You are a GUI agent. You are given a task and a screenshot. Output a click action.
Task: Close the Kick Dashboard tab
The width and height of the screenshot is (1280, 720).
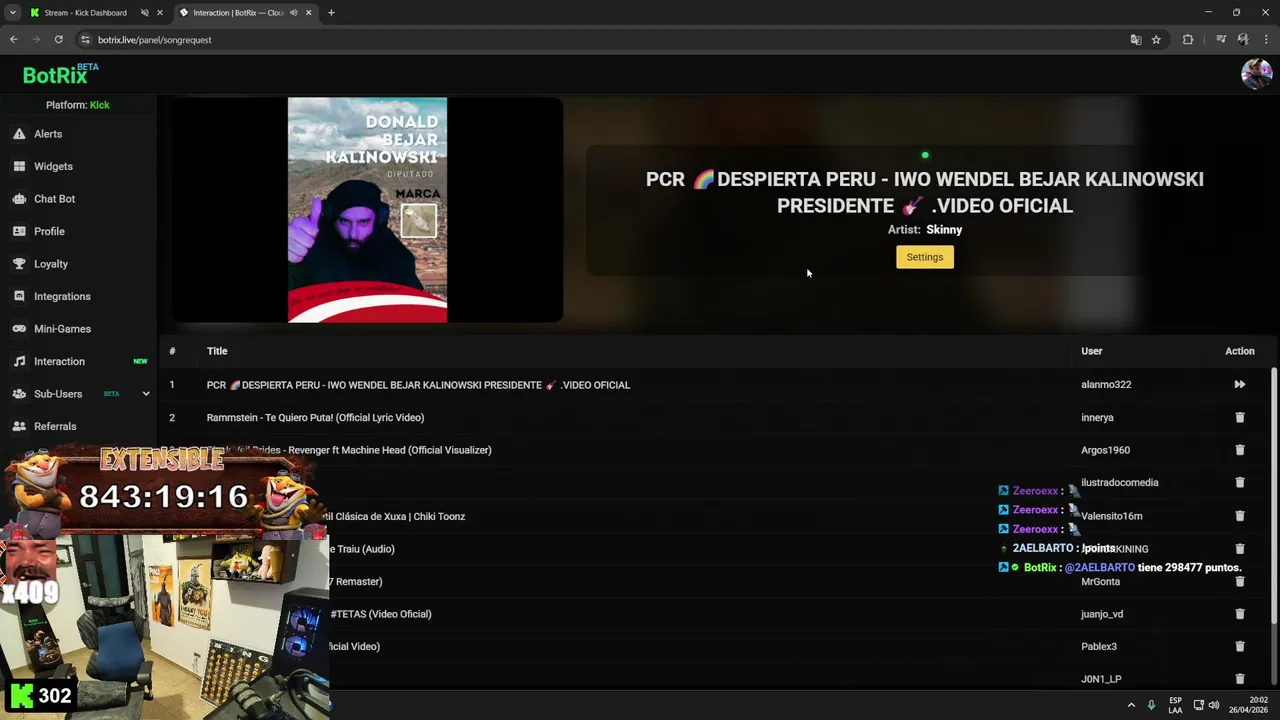click(x=159, y=13)
